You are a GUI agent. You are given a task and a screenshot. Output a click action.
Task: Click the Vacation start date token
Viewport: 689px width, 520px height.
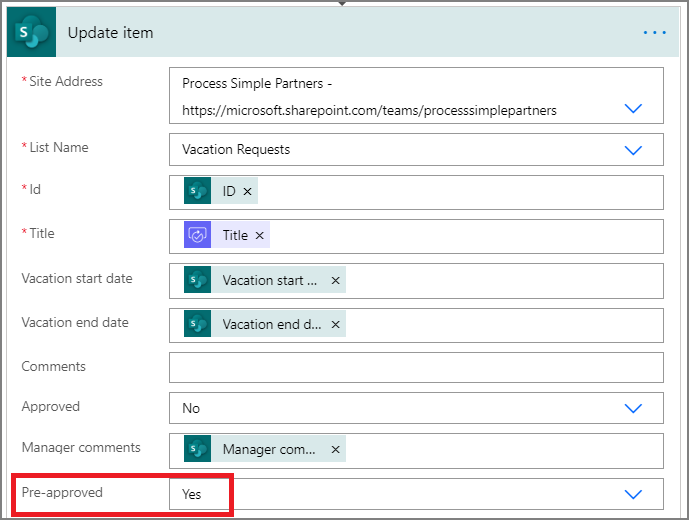(x=270, y=281)
